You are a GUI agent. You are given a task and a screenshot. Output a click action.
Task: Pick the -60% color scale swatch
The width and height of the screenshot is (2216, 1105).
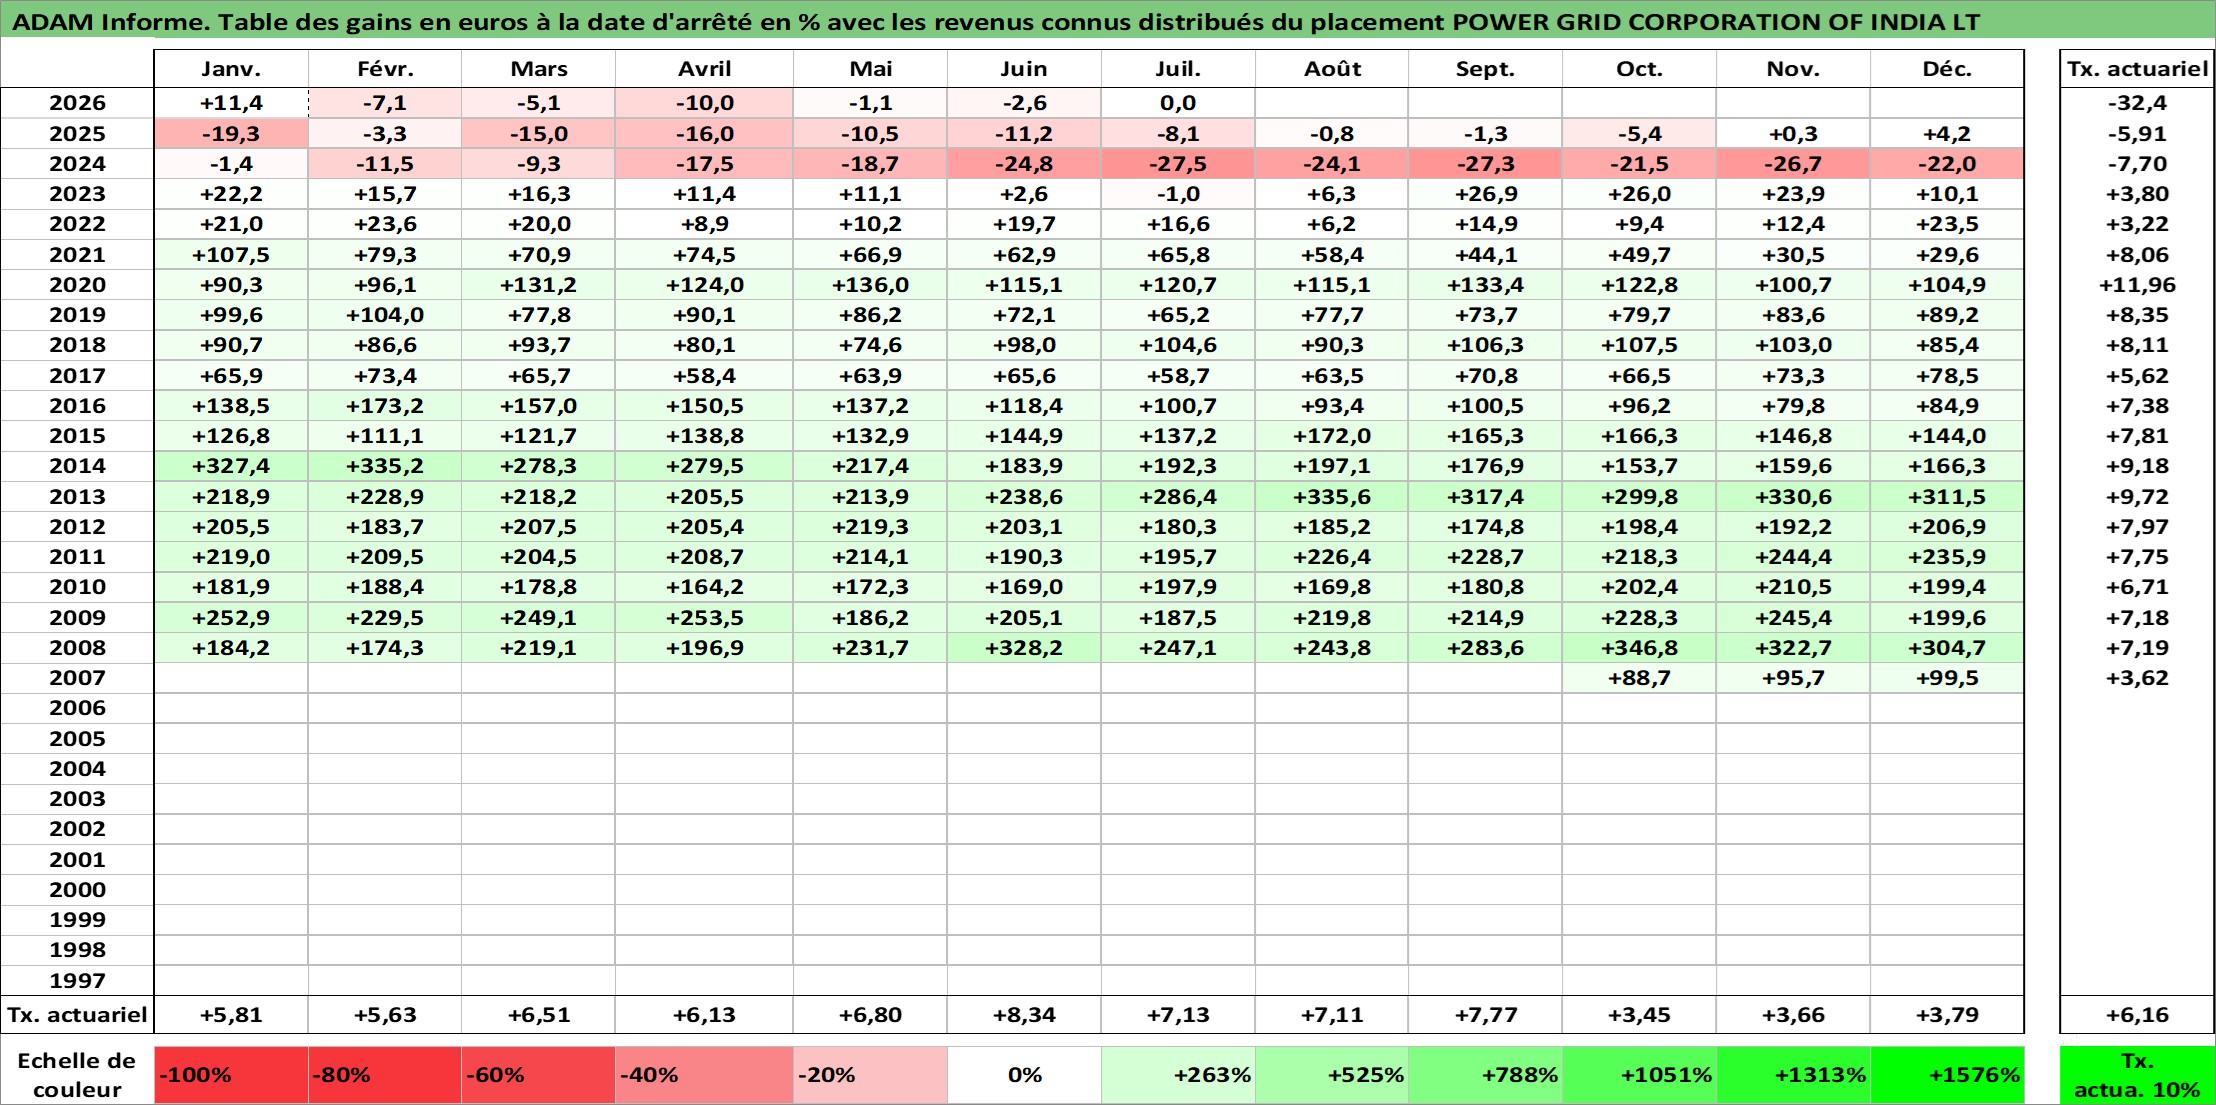click(538, 1075)
